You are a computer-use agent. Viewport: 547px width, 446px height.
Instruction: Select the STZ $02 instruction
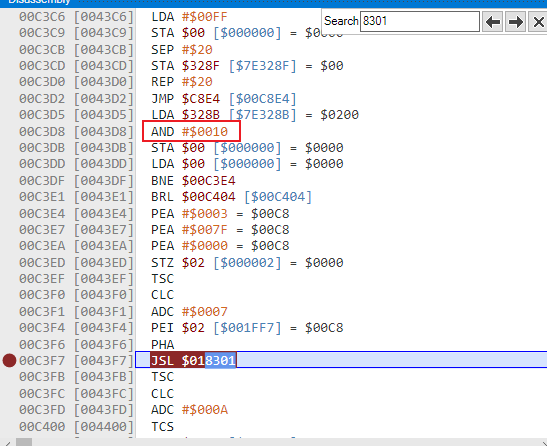coord(247,262)
